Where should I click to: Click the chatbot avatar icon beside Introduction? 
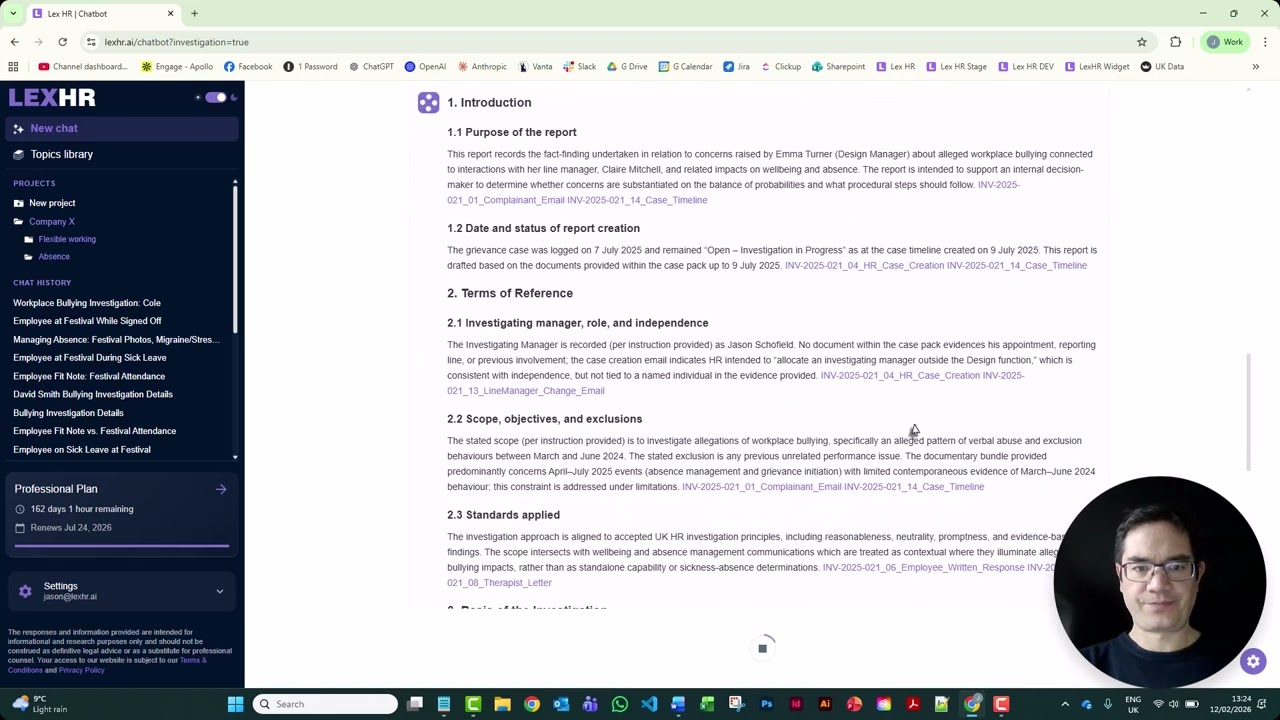pos(428,102)
